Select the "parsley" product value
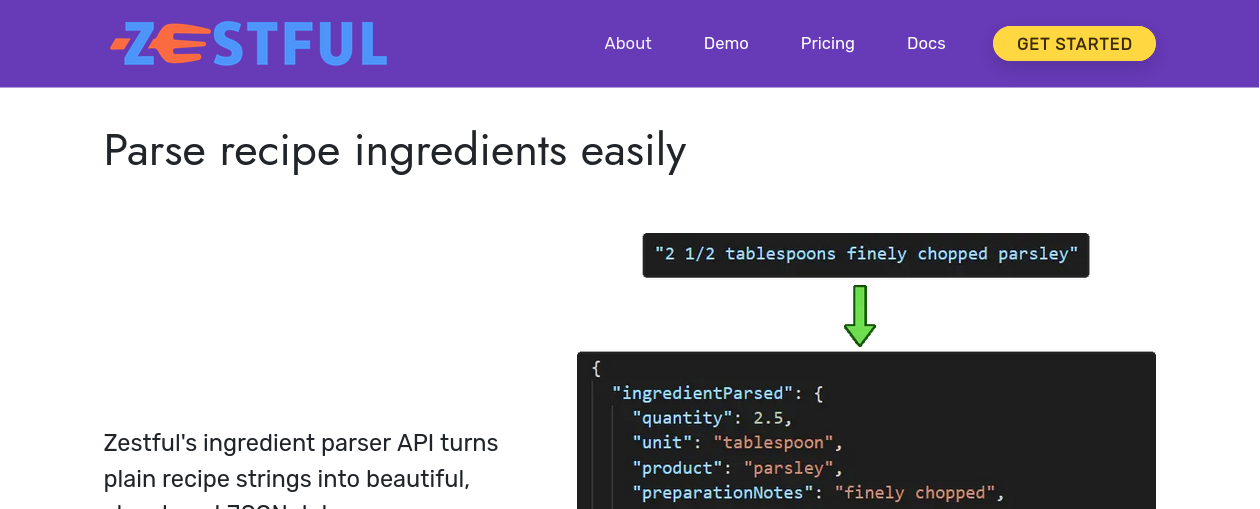 pos(793,468)
